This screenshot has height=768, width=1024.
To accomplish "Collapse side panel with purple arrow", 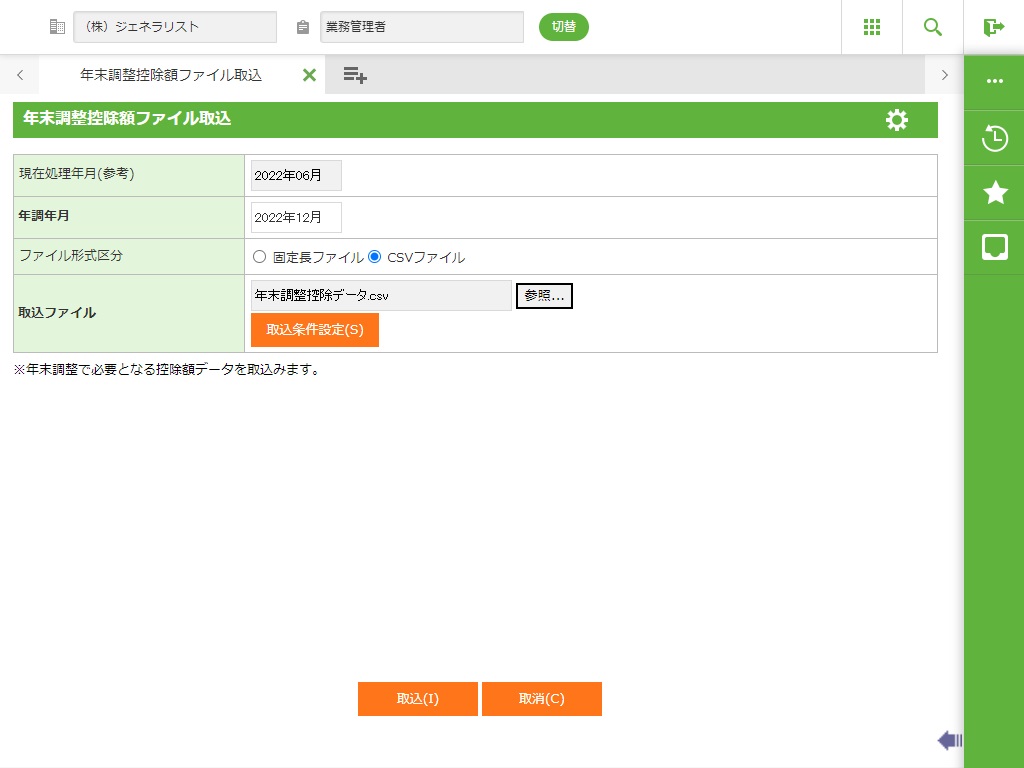I will [x=949, y=740].
